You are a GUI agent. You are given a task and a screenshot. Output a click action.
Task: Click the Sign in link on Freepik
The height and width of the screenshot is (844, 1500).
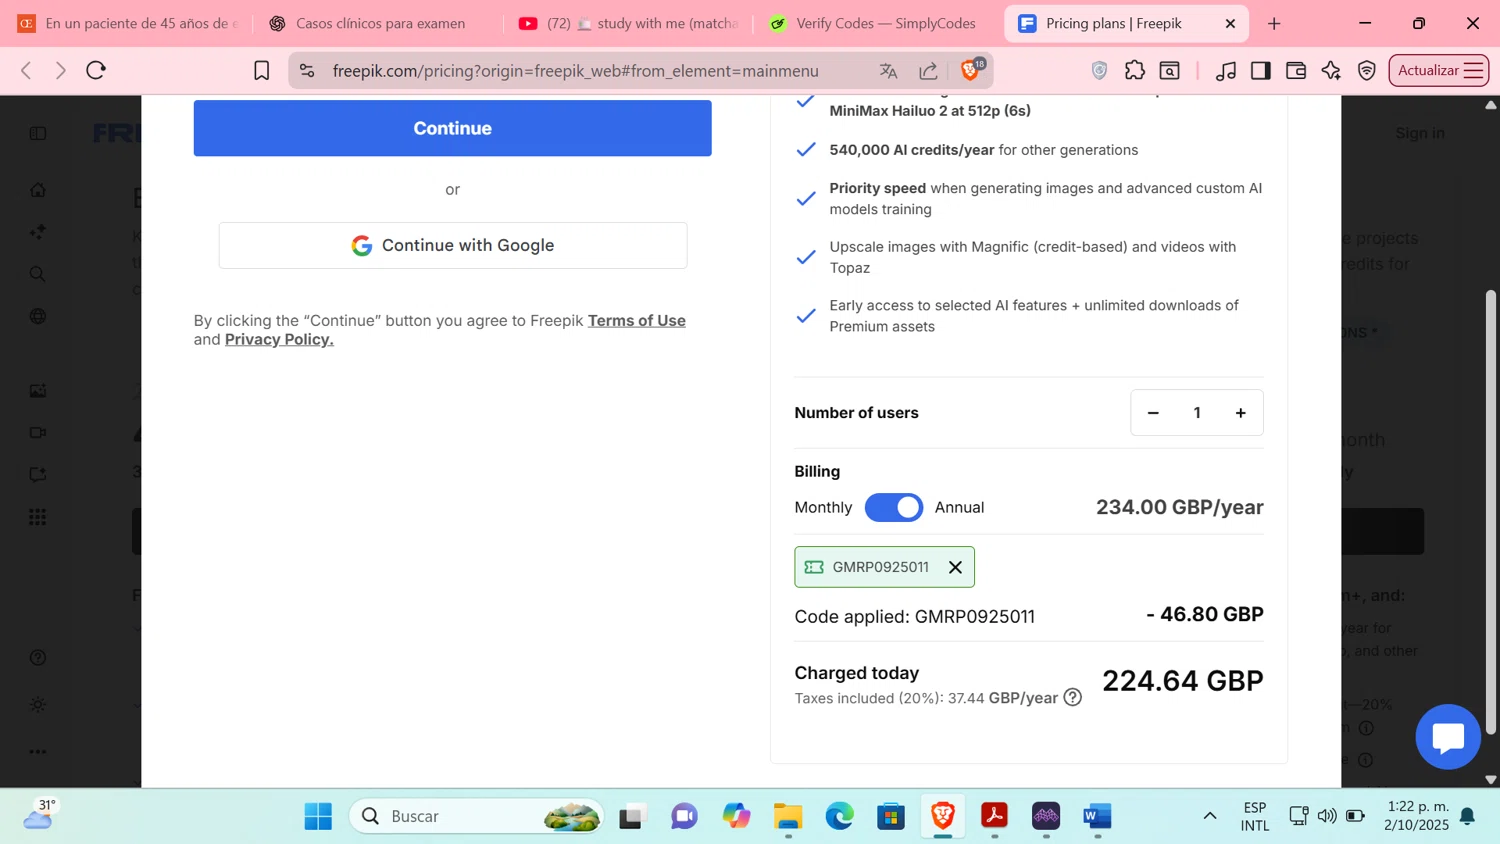click(1420, 133)
